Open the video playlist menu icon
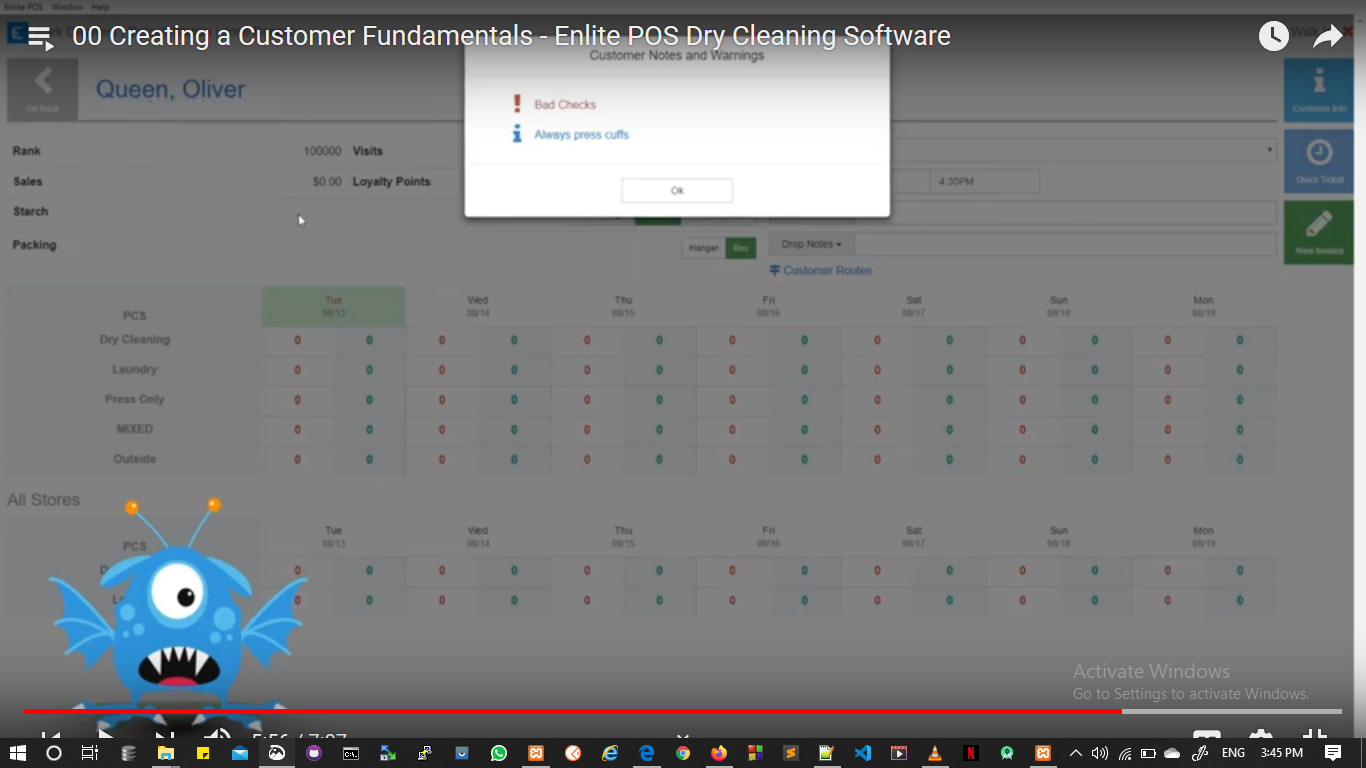Screen dimensions: 1366x768 (x=40, y=38)
